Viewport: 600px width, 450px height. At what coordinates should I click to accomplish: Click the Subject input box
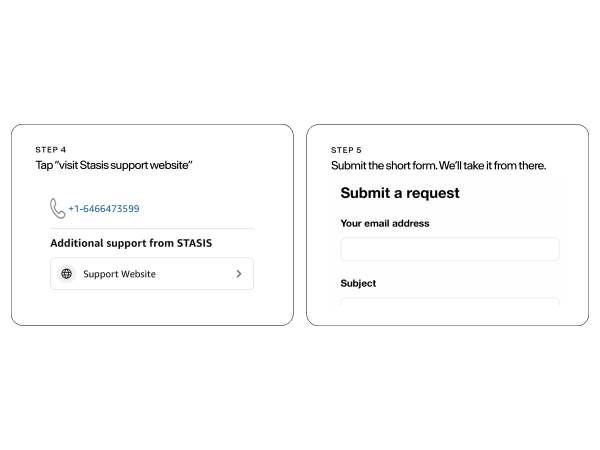tap(450, 302)
